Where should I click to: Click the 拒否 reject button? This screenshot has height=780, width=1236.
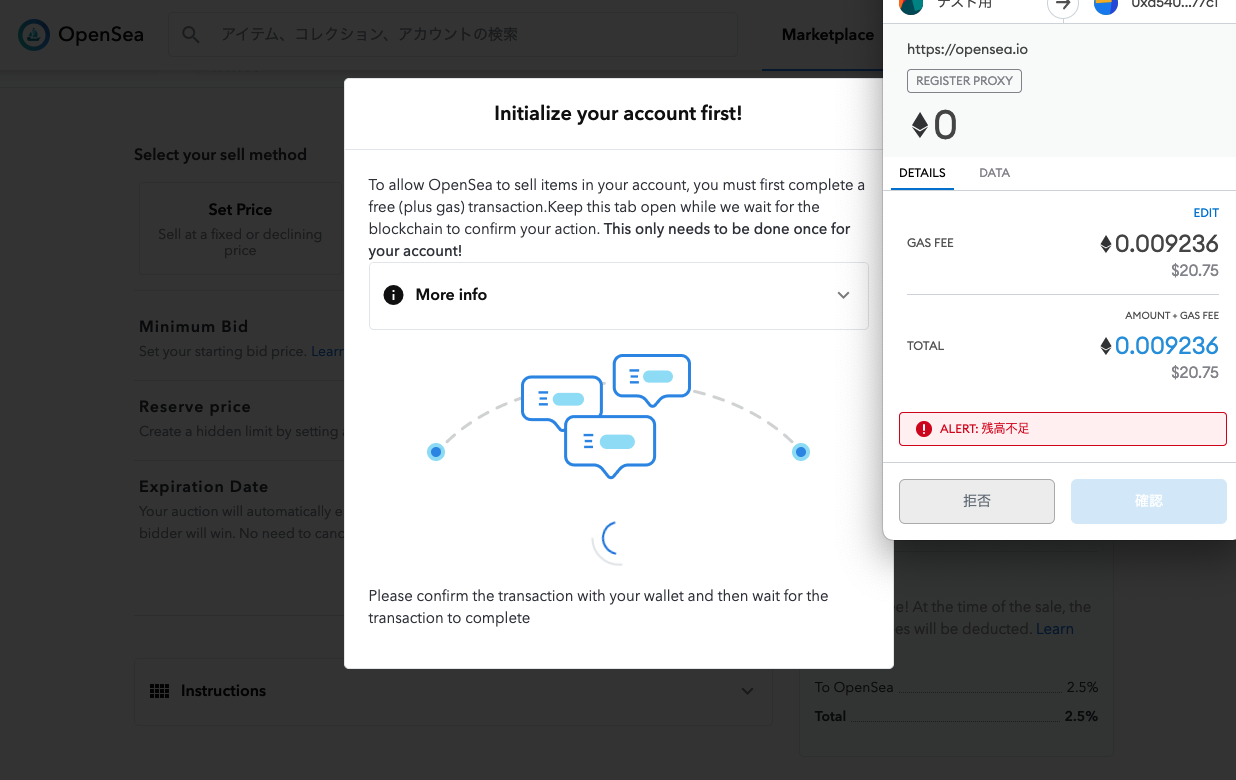pos(977,501)
